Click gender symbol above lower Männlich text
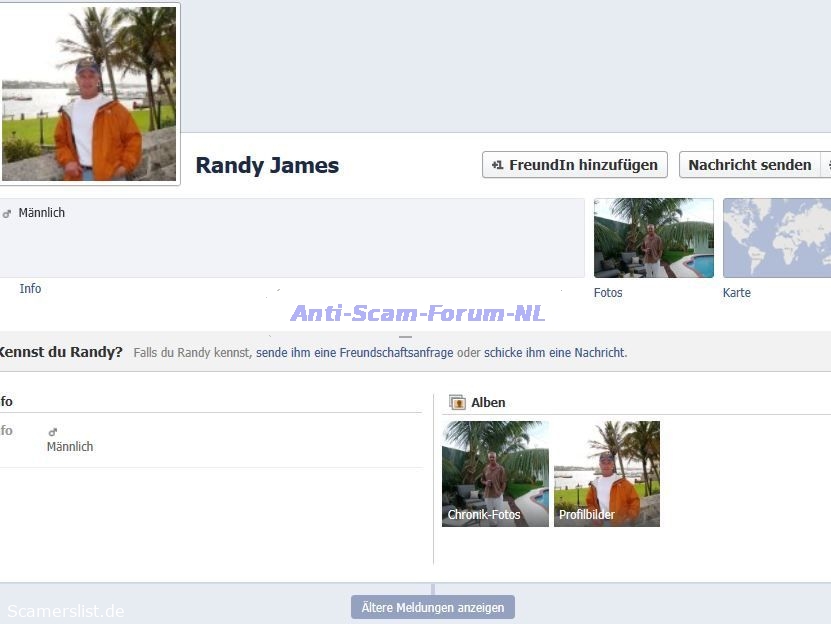The height and width of the screenshot is (624, 831). pos(53,432)
